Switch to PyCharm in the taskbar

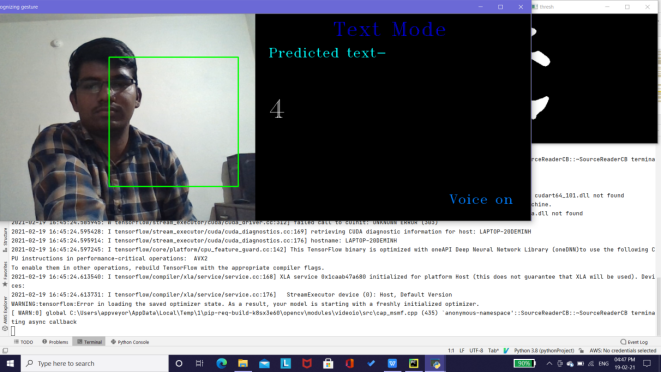(x=414, y=363)
